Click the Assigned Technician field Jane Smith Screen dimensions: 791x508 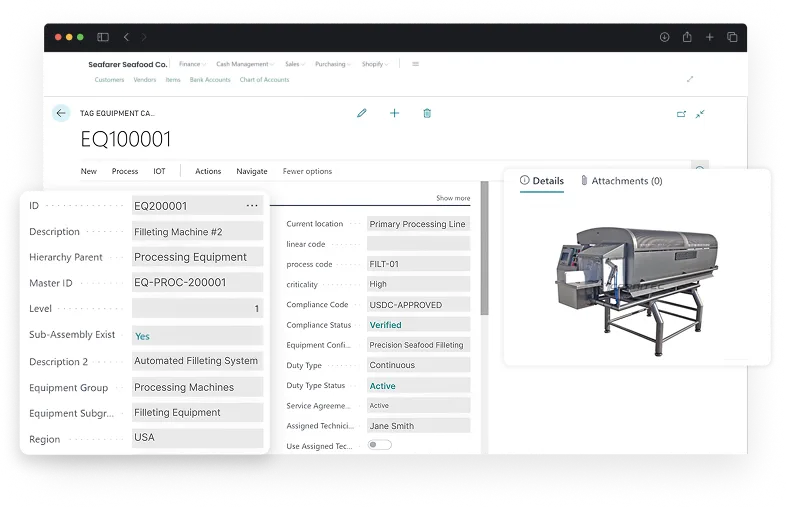click(x=418, y=426)
